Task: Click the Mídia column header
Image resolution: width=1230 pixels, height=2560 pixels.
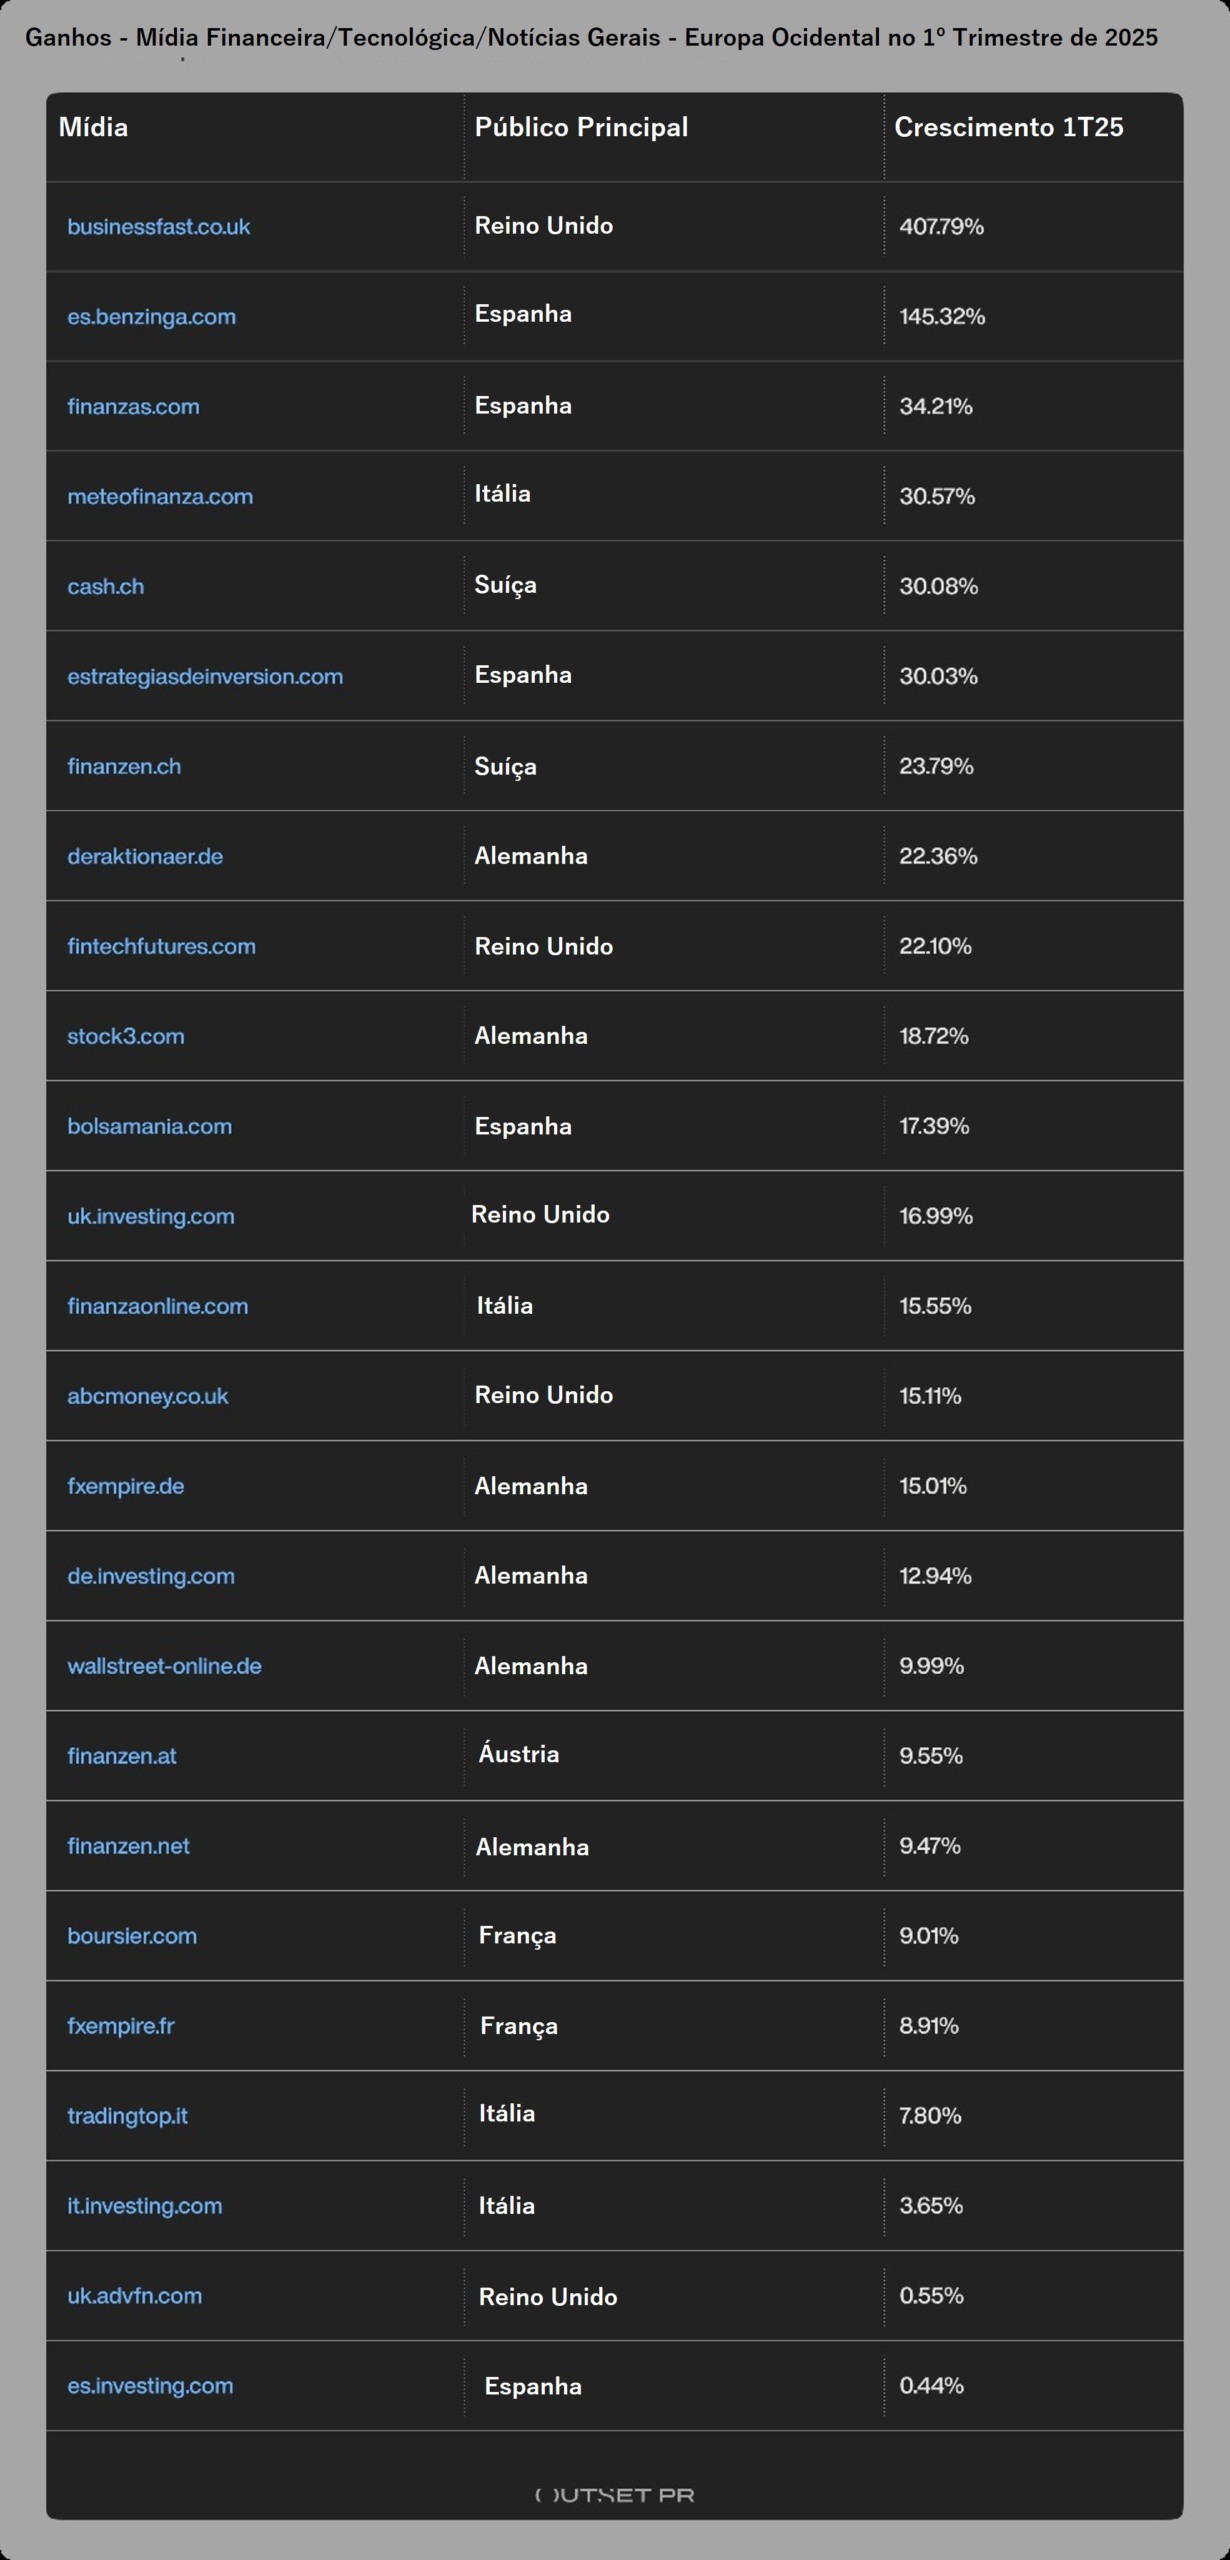Action: click(93, 128)
